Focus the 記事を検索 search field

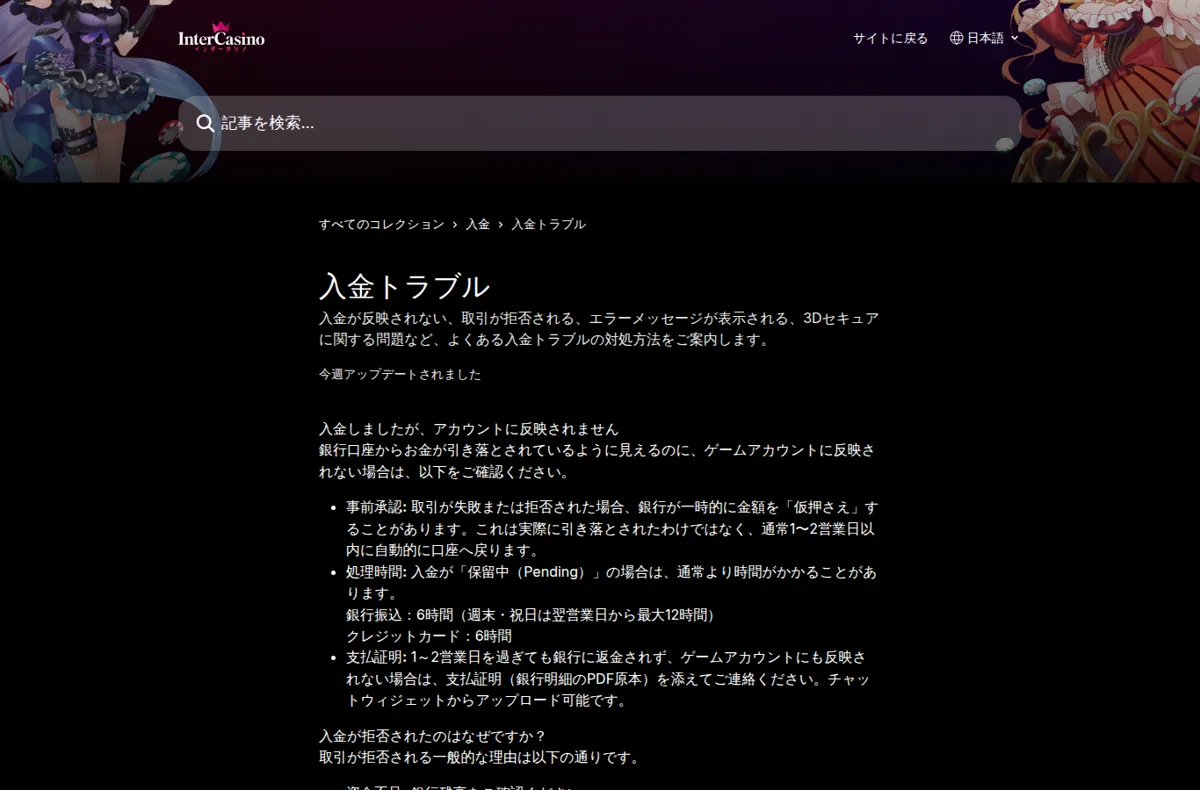tap(600, 123)
